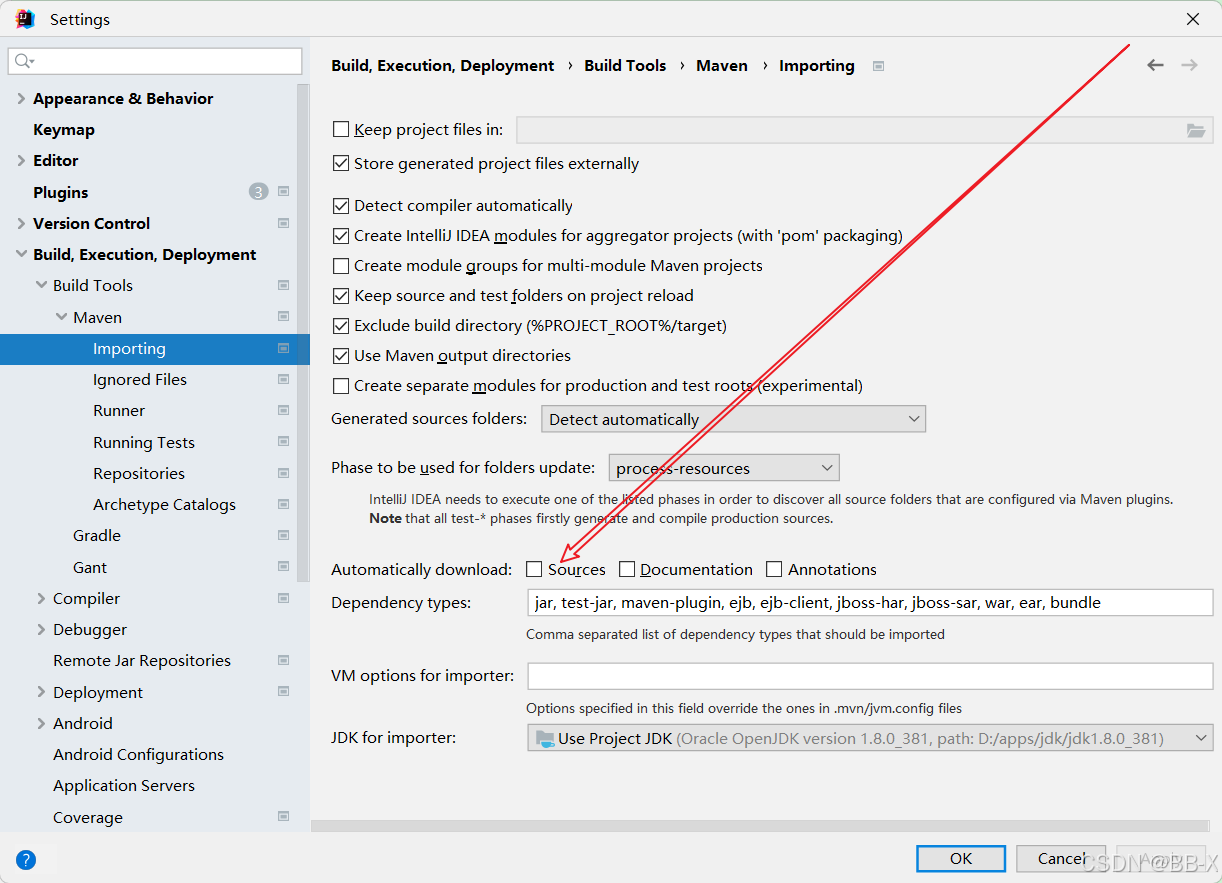1222x883 pixels.
Task: Expand the Version Control section
Action: coord(21,223)
